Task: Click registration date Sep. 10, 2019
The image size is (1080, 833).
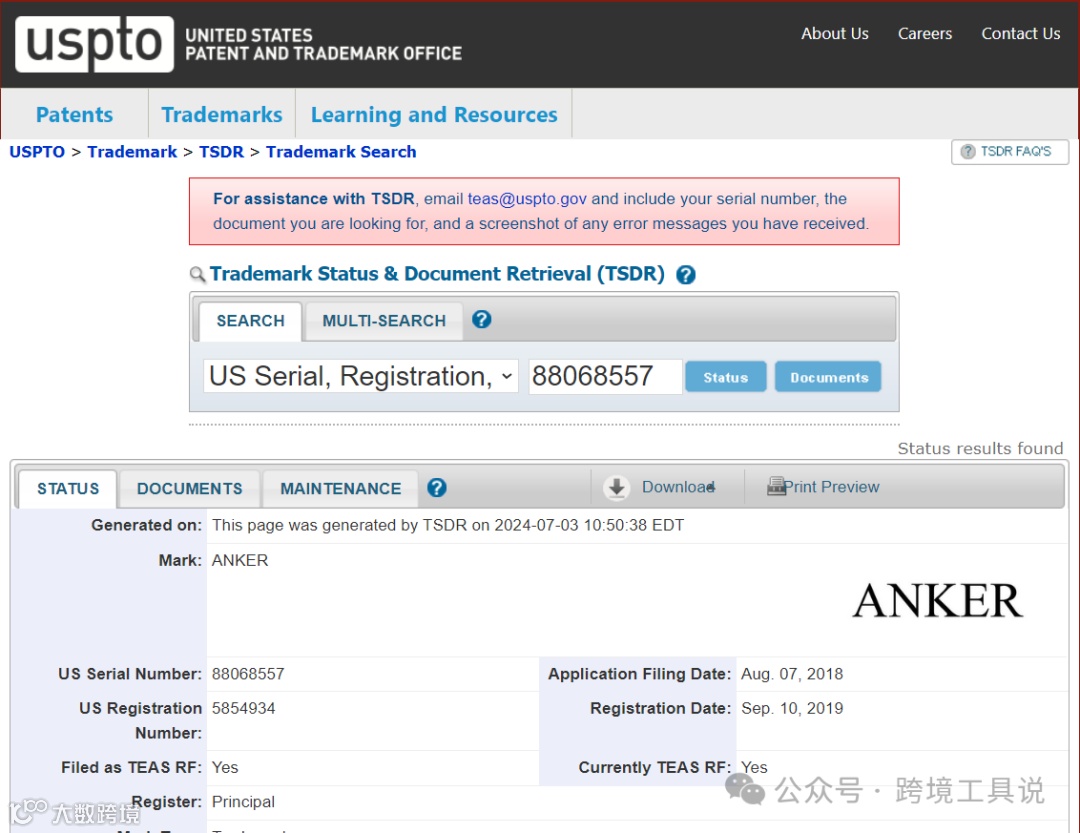Action: (792, 708)
